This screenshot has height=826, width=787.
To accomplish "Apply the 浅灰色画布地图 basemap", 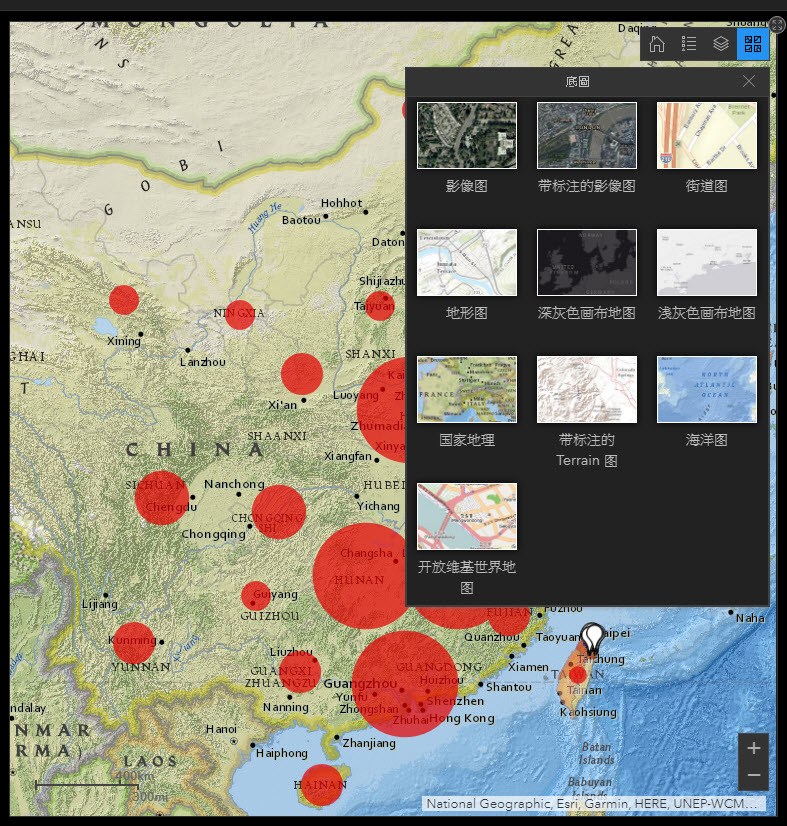I will pyautogui.click(x=706, y=262).
